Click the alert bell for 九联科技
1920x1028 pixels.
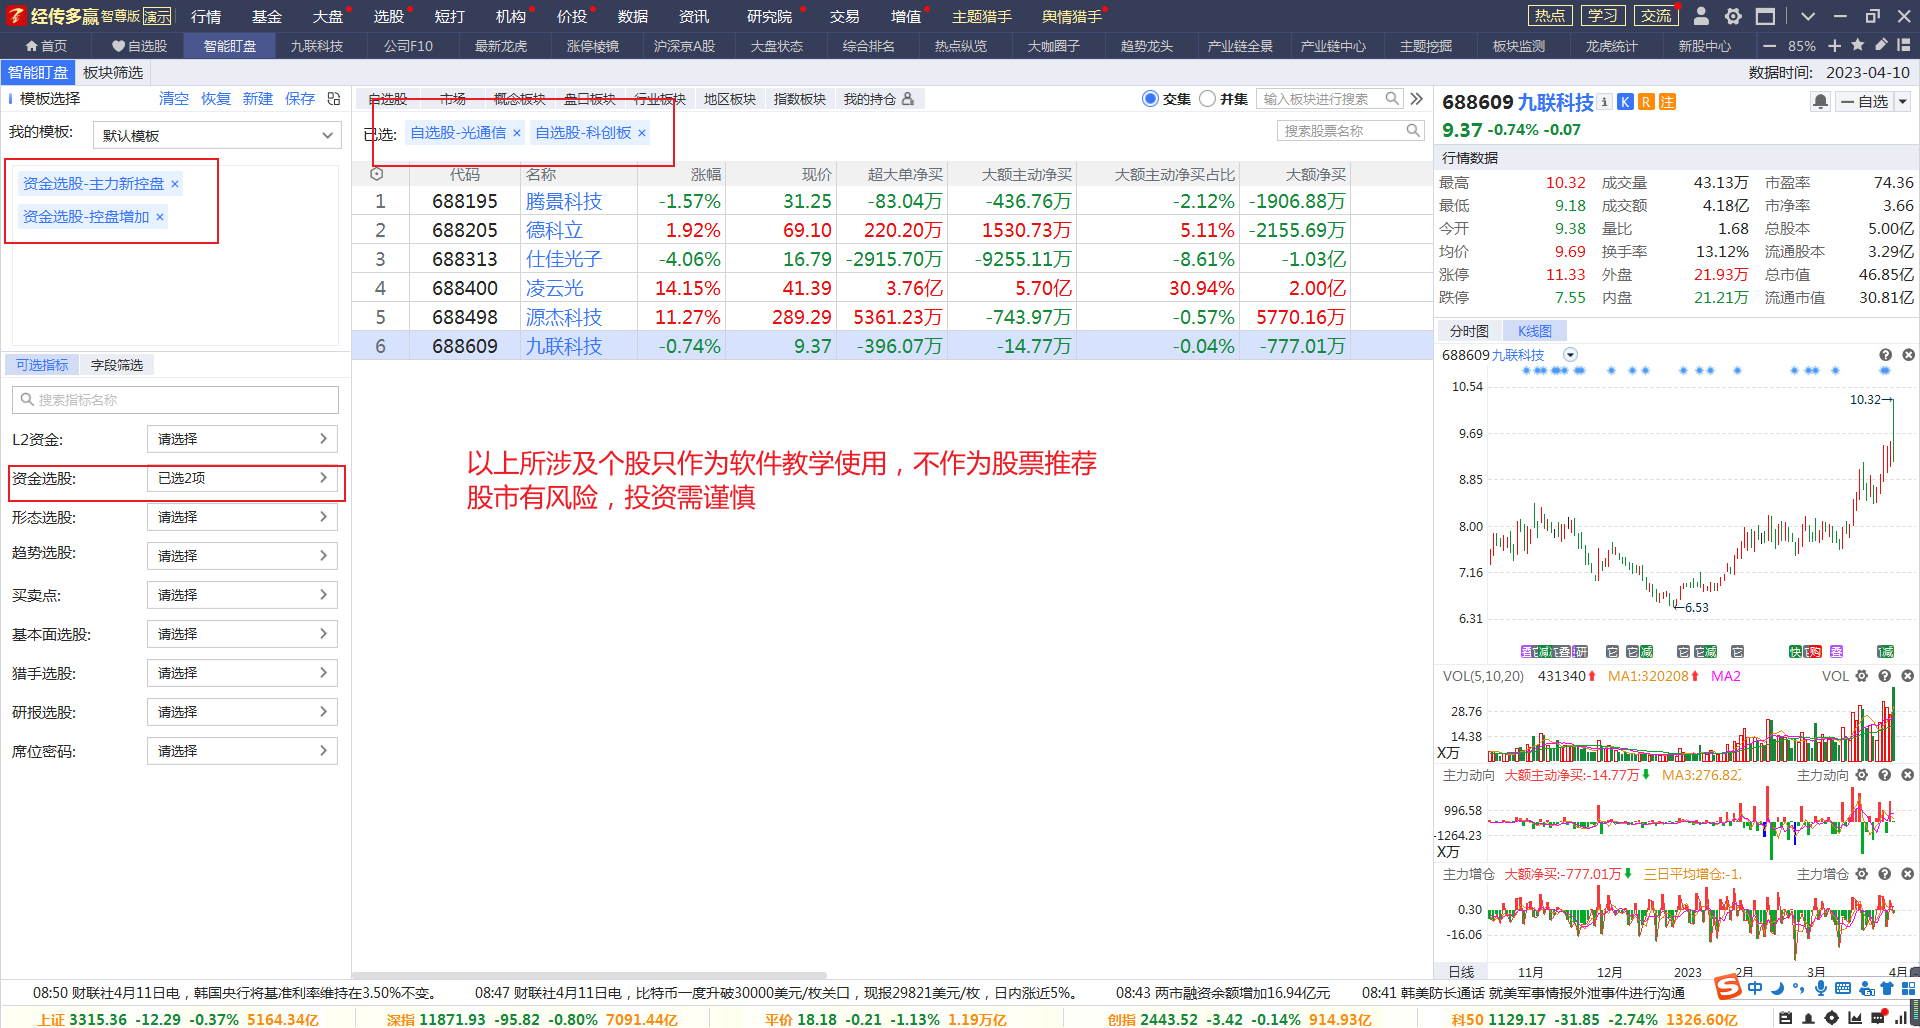pyautogui.click(x=1820, y=102)
